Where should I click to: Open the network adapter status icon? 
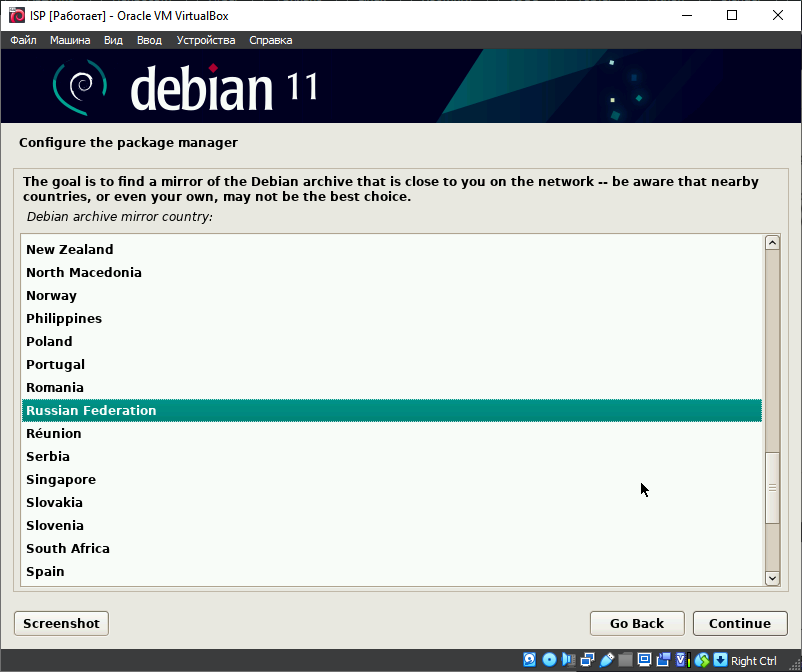click(x=587, y=660)
